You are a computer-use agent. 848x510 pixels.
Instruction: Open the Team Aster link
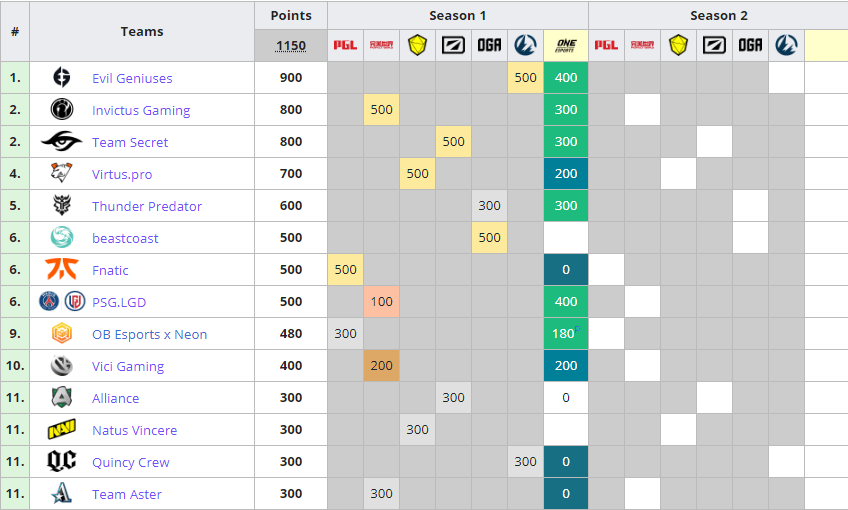pos(126,494)
